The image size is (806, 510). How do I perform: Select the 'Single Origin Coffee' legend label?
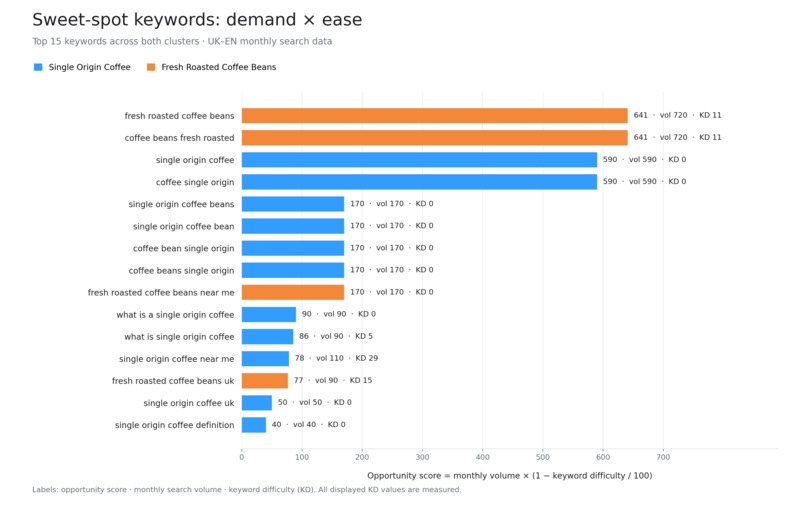(89, 67)
